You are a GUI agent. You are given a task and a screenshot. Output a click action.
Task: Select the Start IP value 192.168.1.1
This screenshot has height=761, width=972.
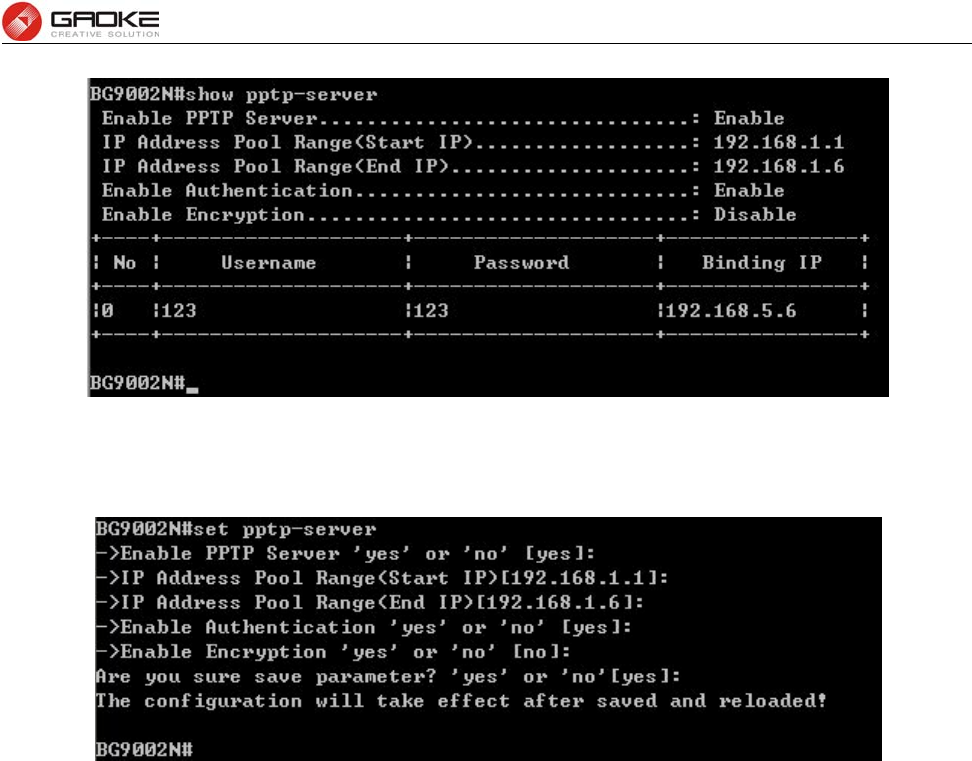779,143
